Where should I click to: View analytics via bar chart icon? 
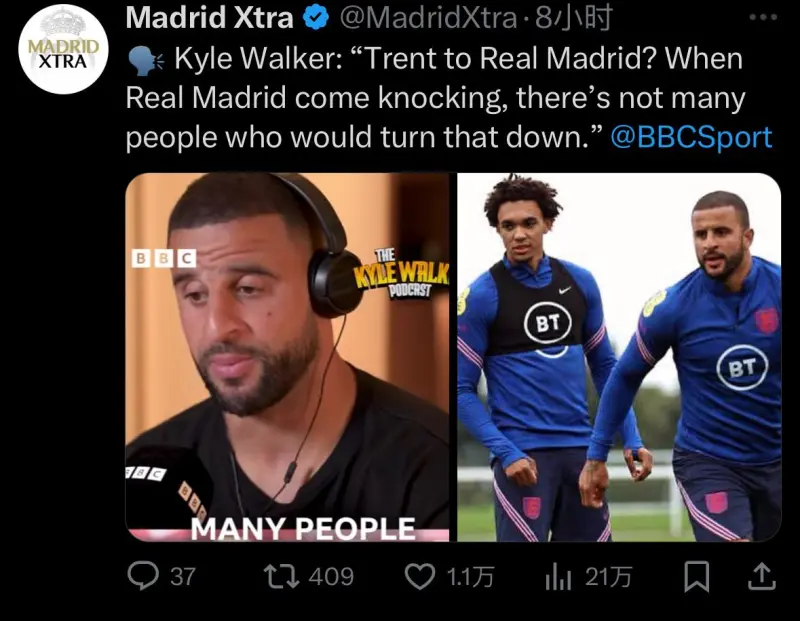(x=558, y=577)
